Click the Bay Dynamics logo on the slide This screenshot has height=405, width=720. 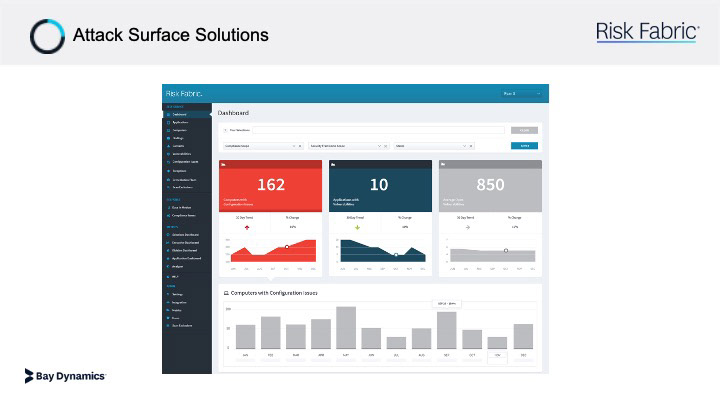(x=65, y=376)
